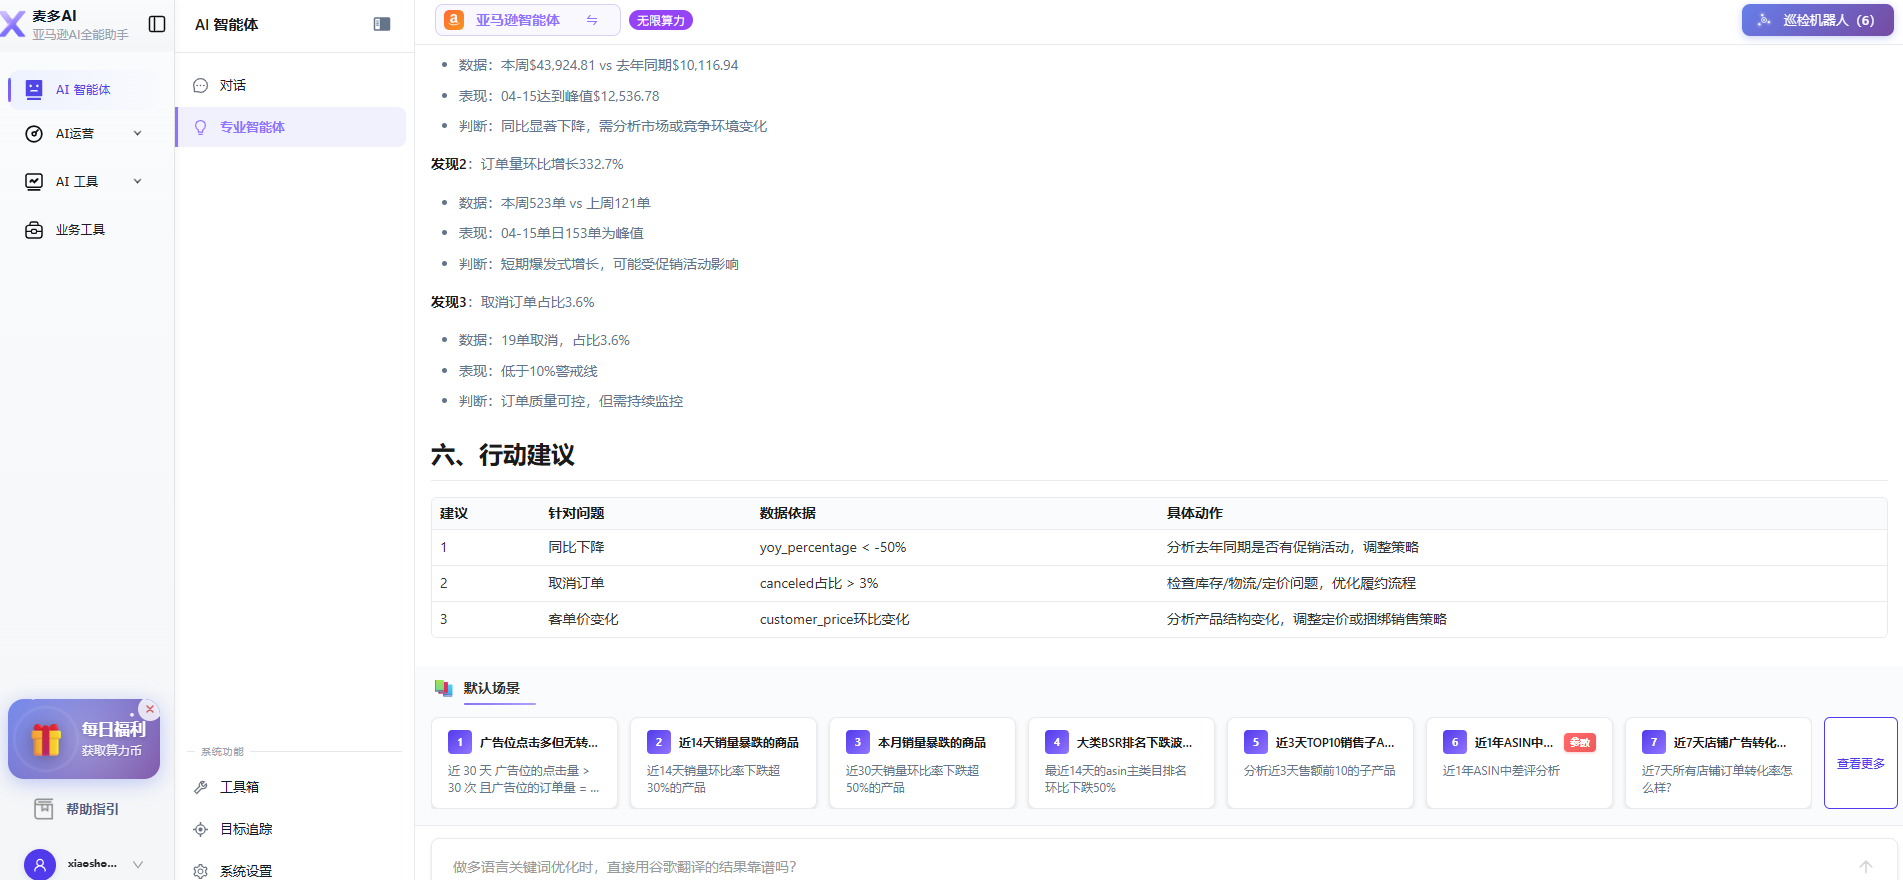Switch agent via 亚马逊智能体 swap arrows icon
Screen dimensions: 1903x880
coord(592,20)
